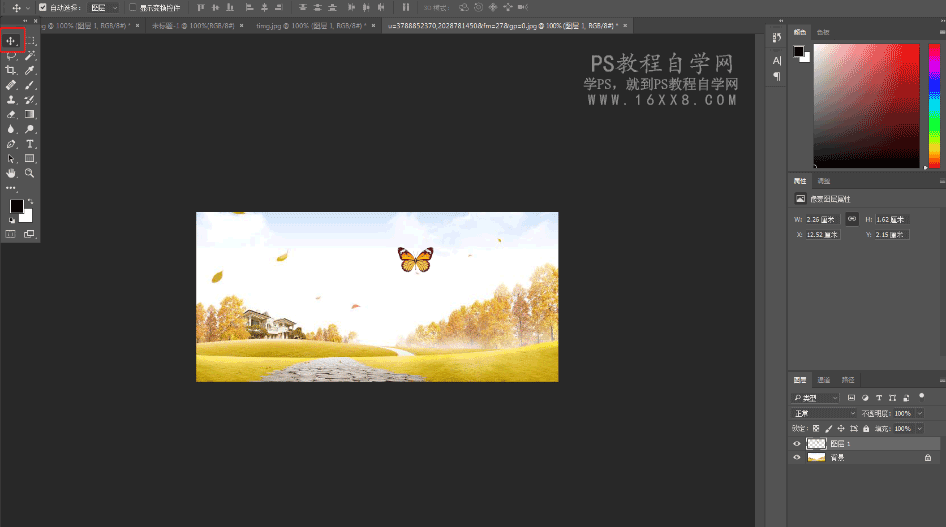Select the Crop tool
This screenshot has width=946, height=527.
tap(11, 70)
